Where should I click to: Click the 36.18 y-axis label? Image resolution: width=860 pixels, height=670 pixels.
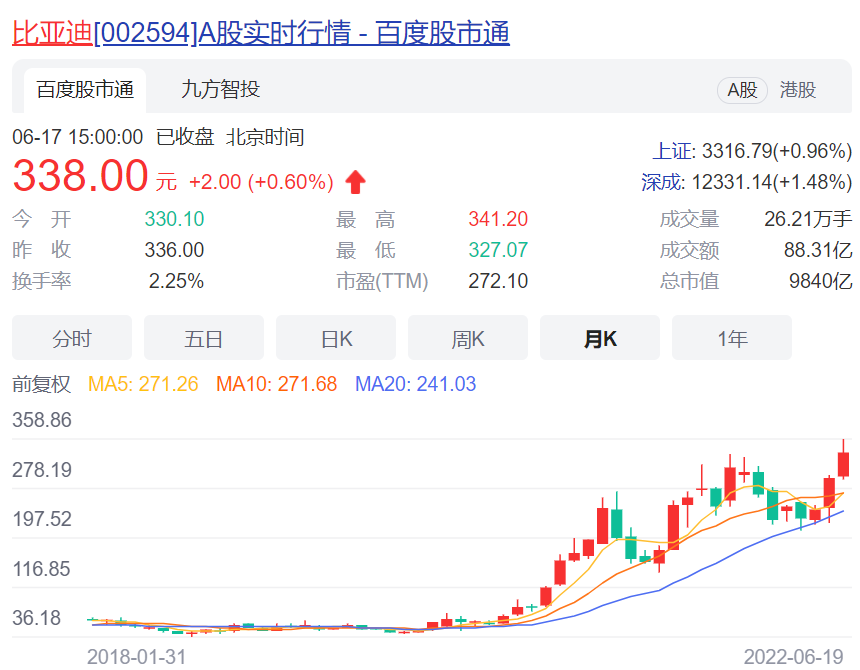[x=36, y=618]
